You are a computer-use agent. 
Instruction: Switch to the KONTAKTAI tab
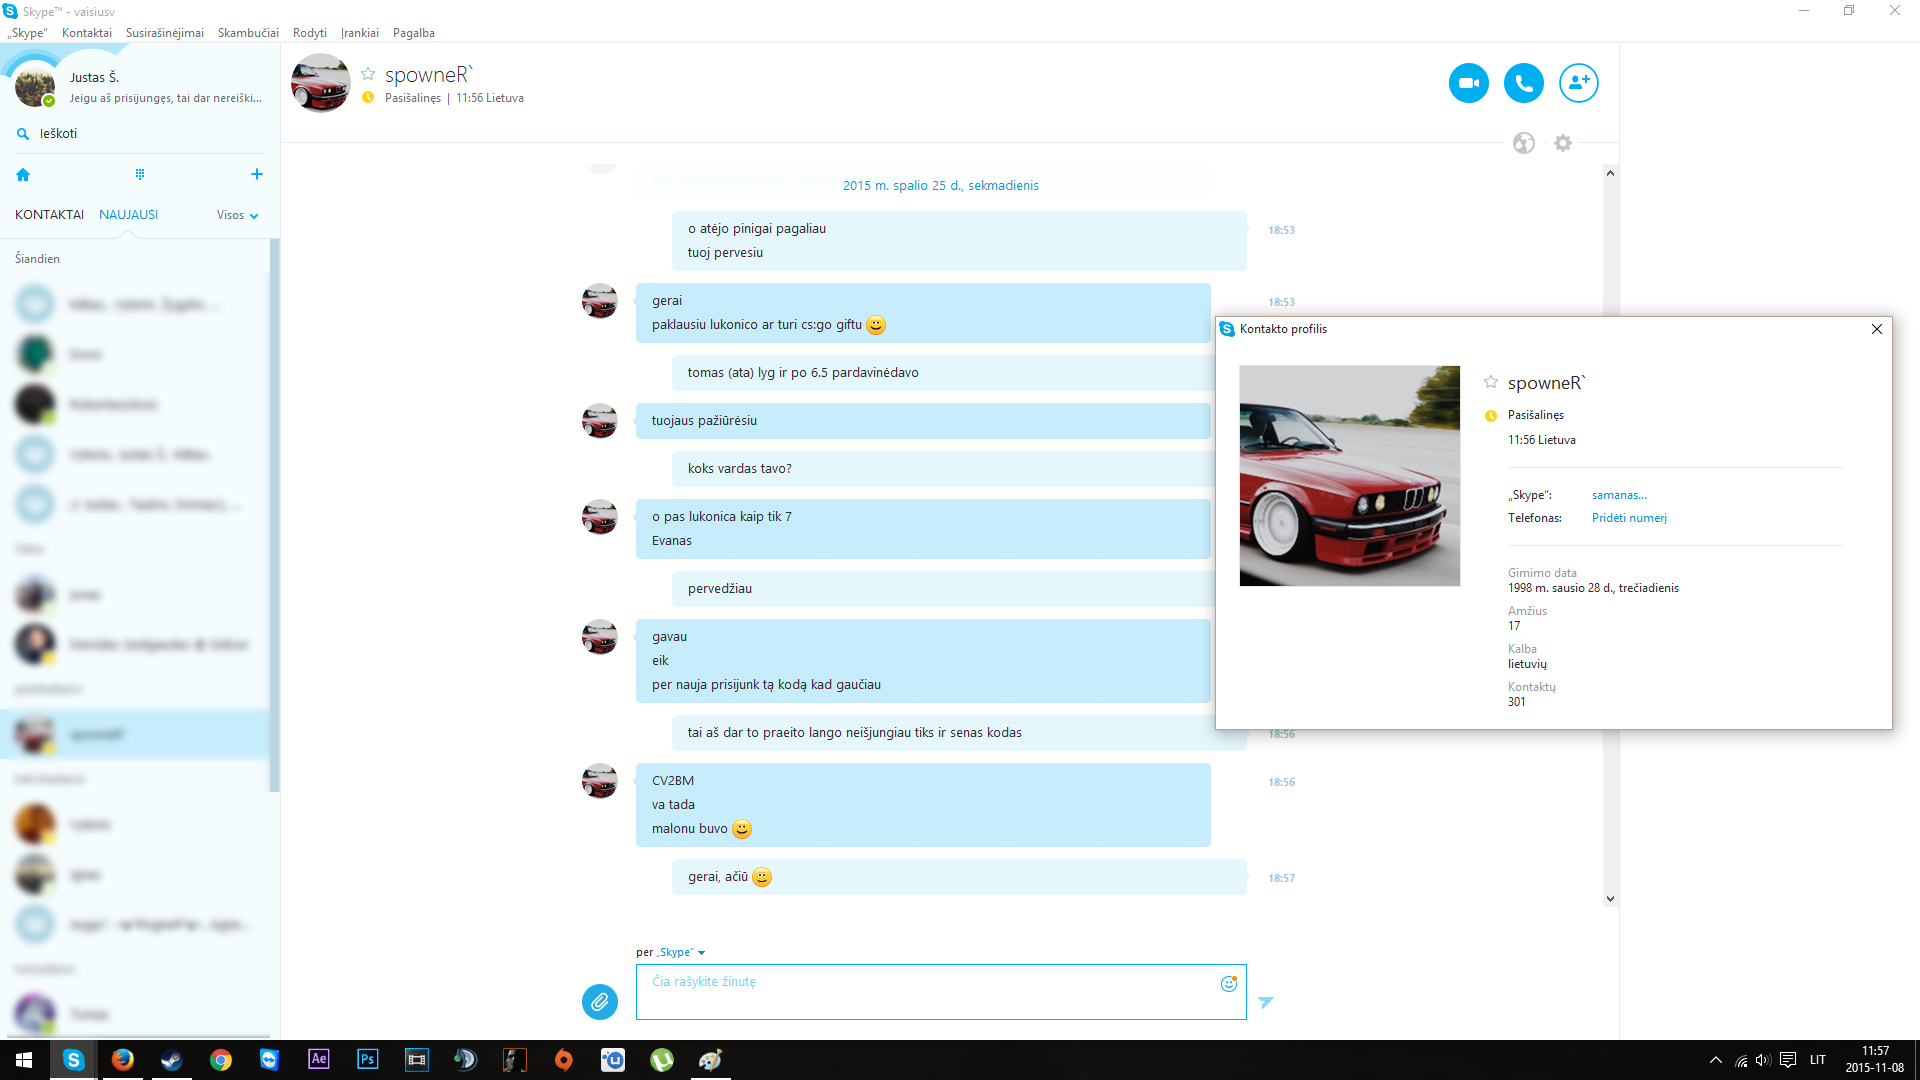(49, 215)
